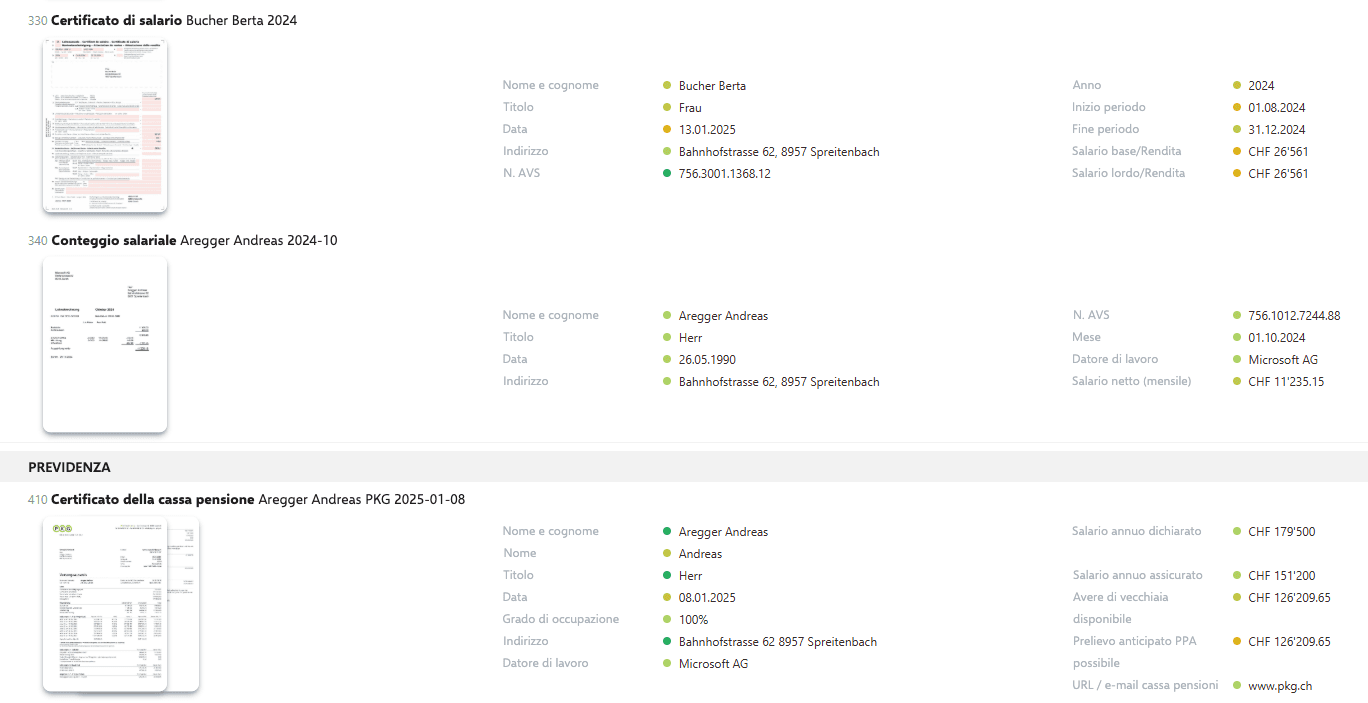This screenshot has width=1368, height=703.
Task: Select the declared annual salary "CHF 179'500"
Action: click(1282, 531)
